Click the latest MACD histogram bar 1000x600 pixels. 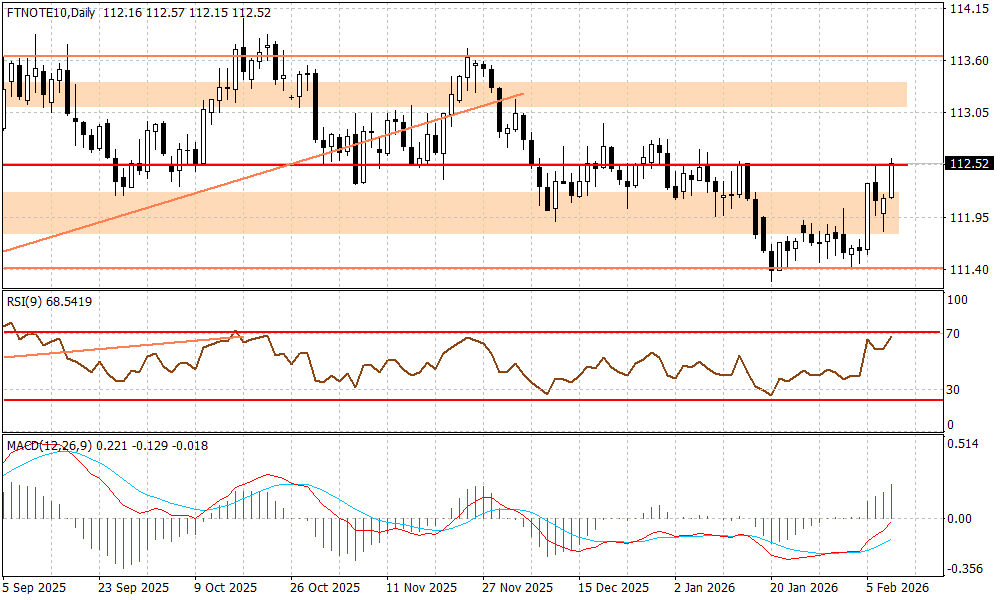tap(891, 501)
